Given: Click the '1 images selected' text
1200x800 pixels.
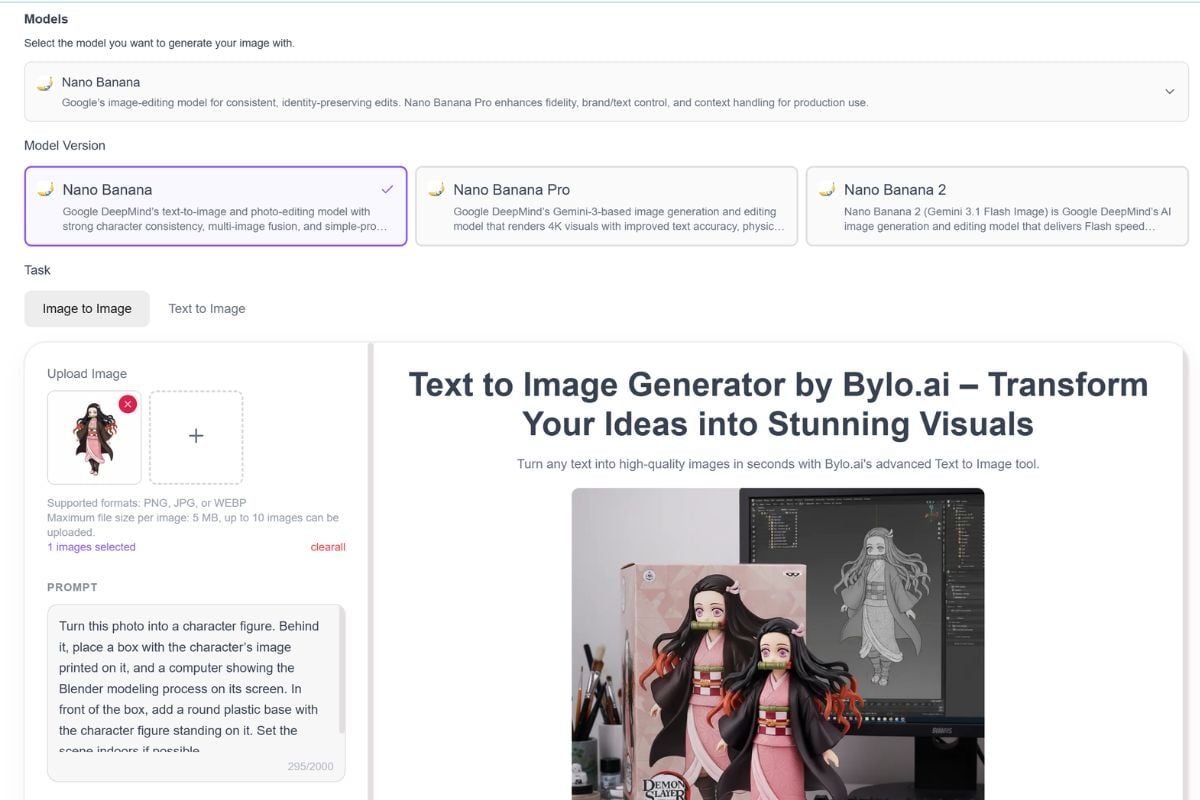Looking at the screenshot, I should point(91,547).
